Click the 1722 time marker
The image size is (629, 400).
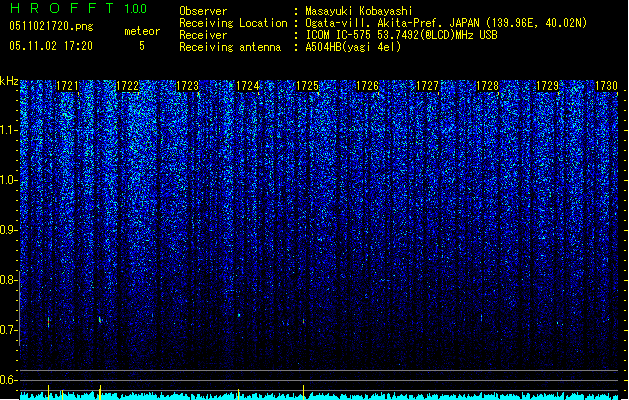pos(127,86)
